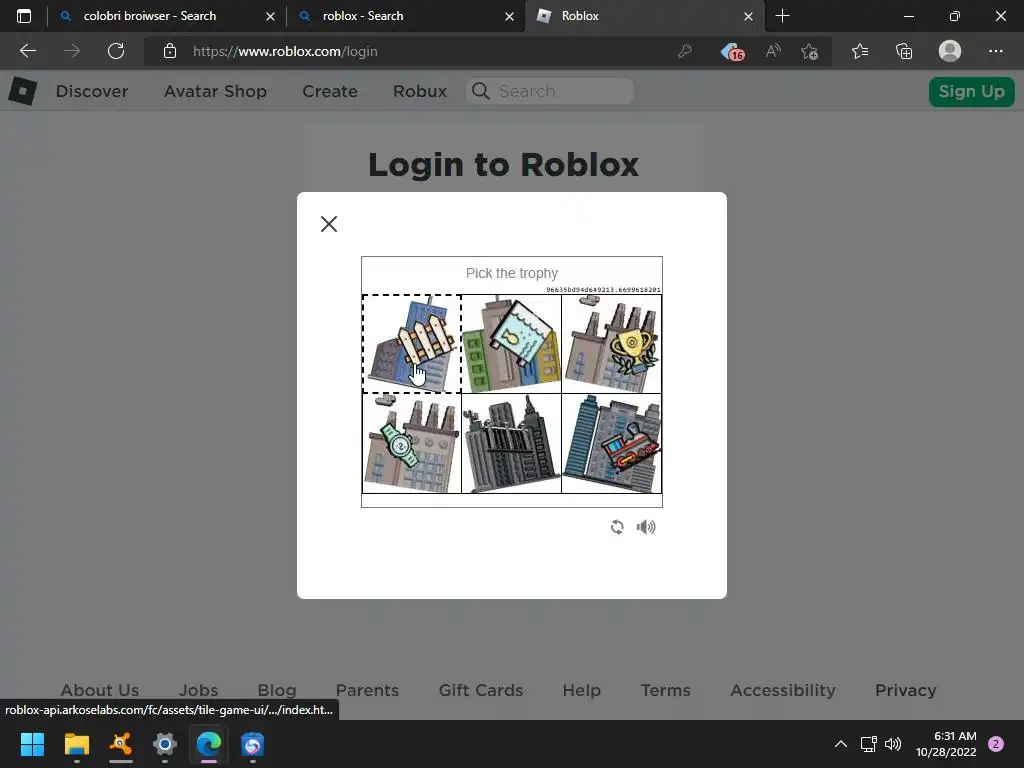
Task: Open the orange antivirus taskbar icon
Action: click(x=120, y=744)
